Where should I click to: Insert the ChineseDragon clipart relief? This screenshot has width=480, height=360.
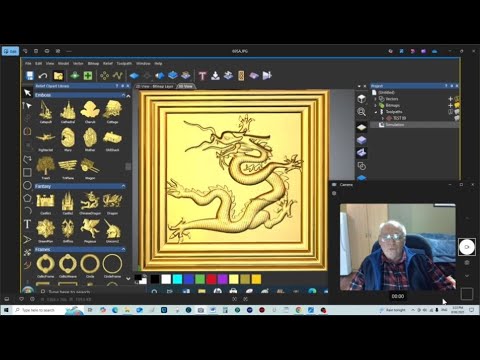[90, 203]
